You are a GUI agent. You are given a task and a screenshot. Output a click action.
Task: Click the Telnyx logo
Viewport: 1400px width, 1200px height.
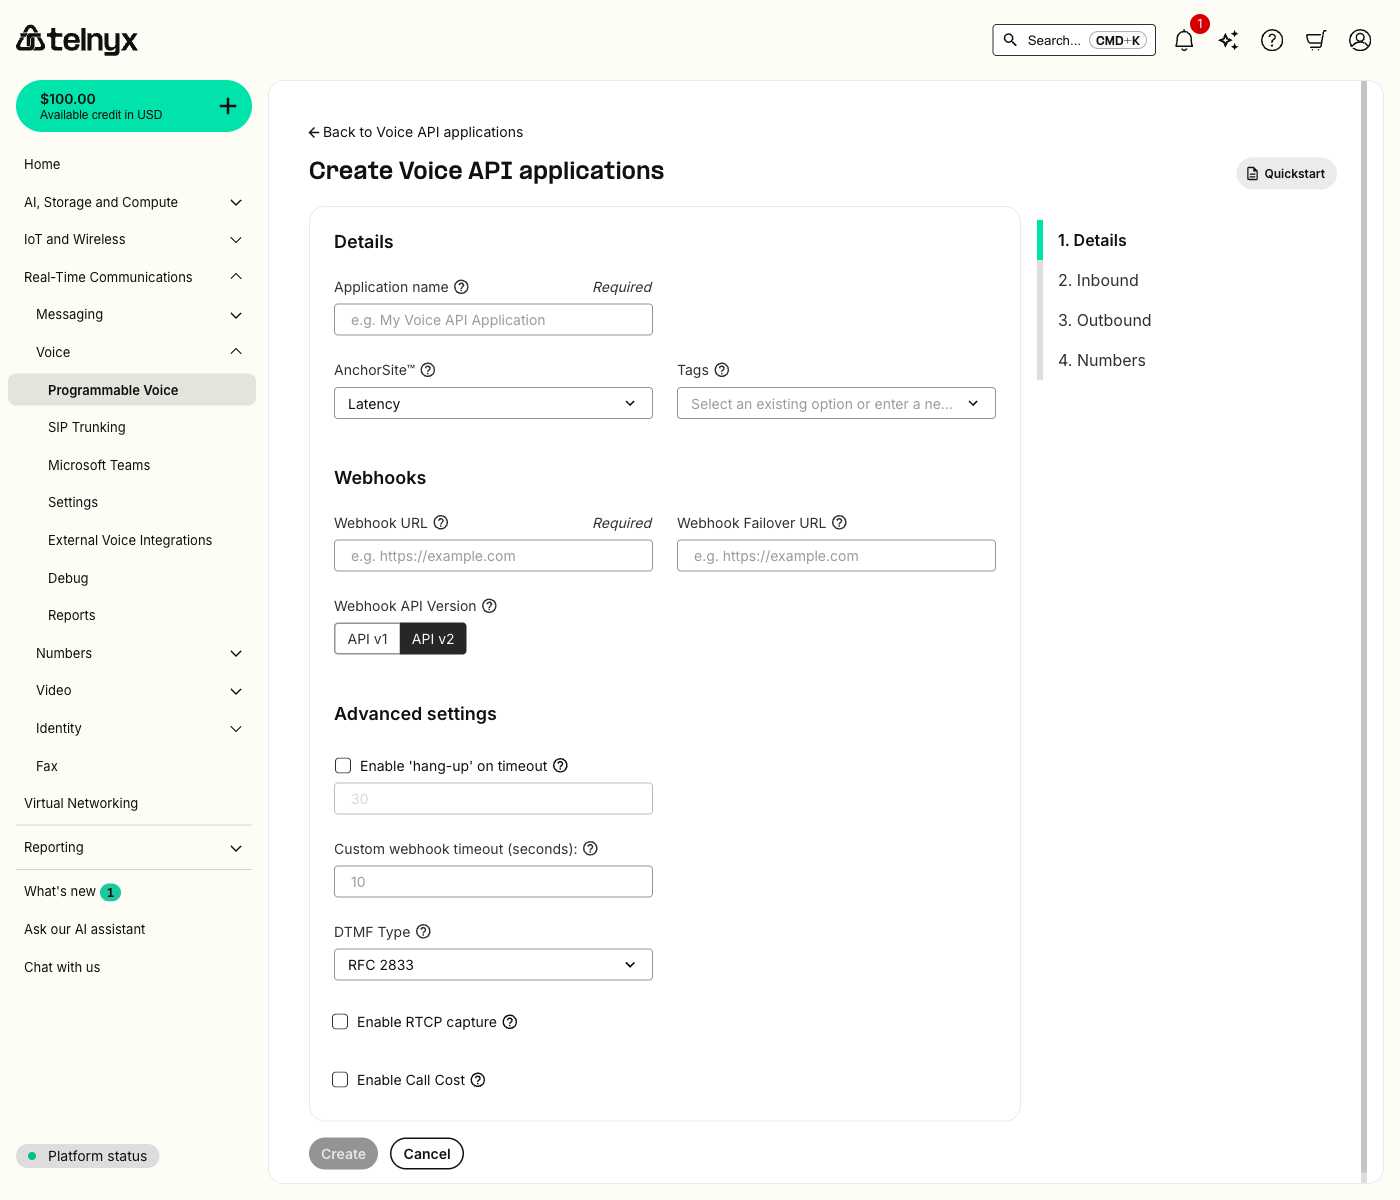[x=76, y=39]
